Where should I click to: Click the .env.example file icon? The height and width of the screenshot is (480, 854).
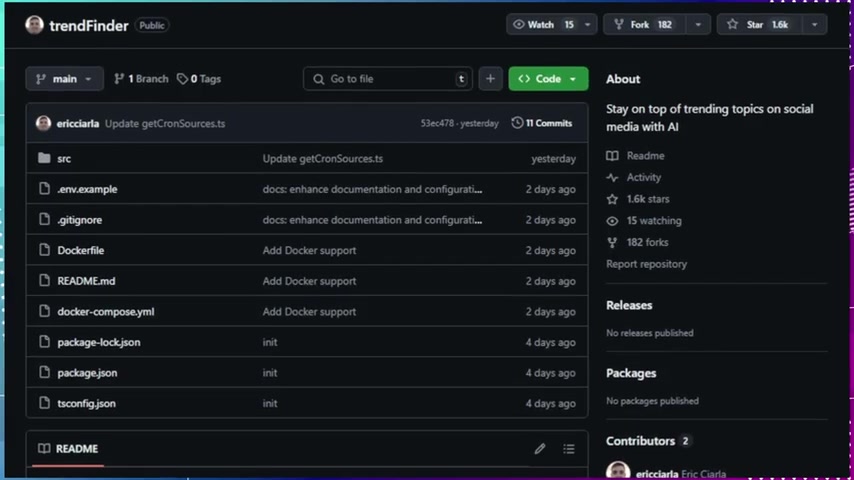pos(44,189)
